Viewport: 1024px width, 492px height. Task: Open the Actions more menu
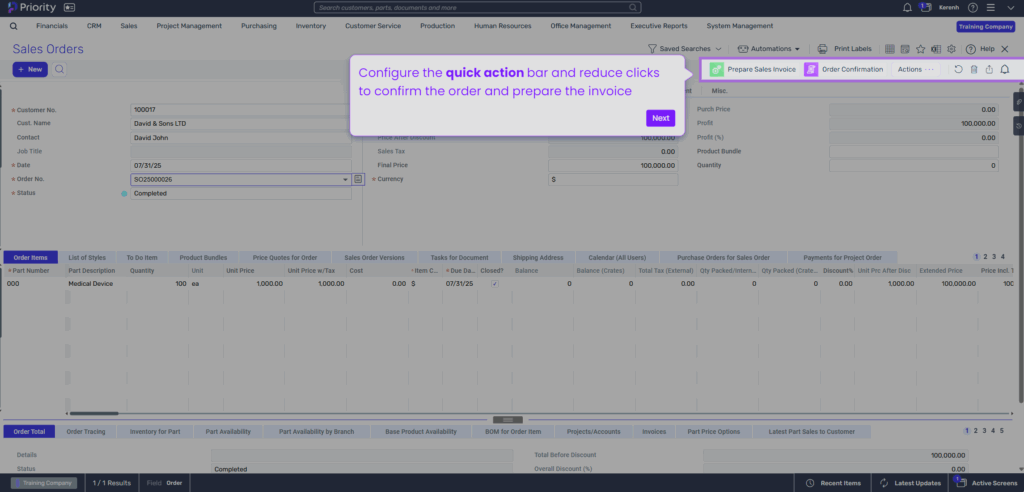click(x=916, y=69)
